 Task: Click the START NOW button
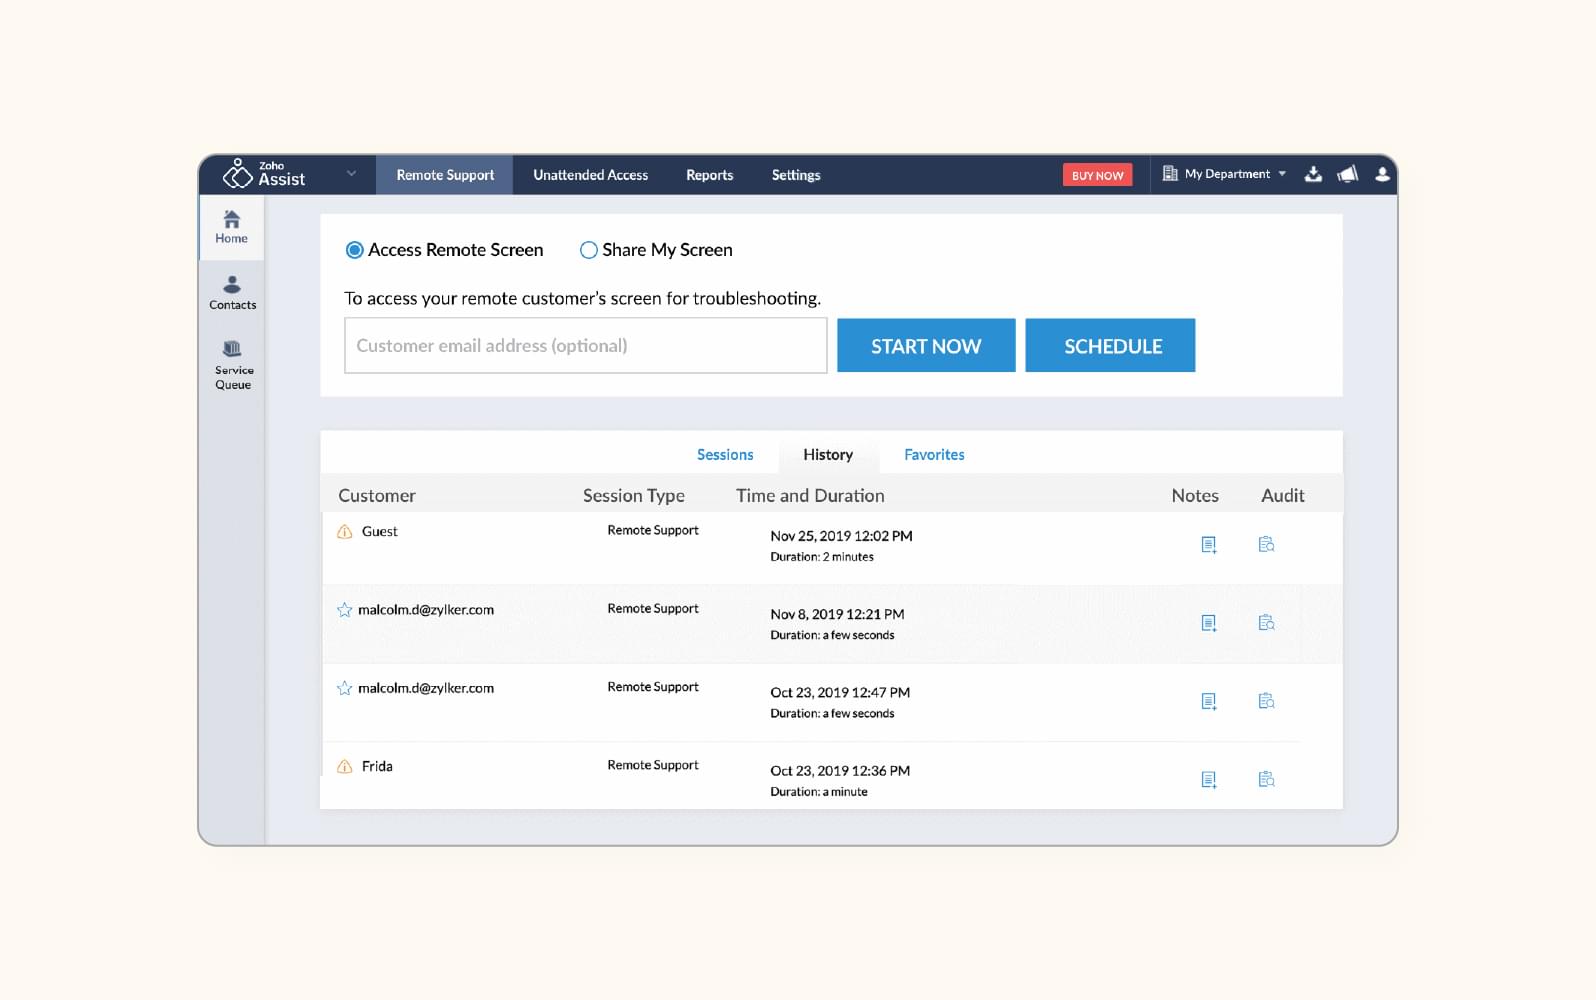926,346
